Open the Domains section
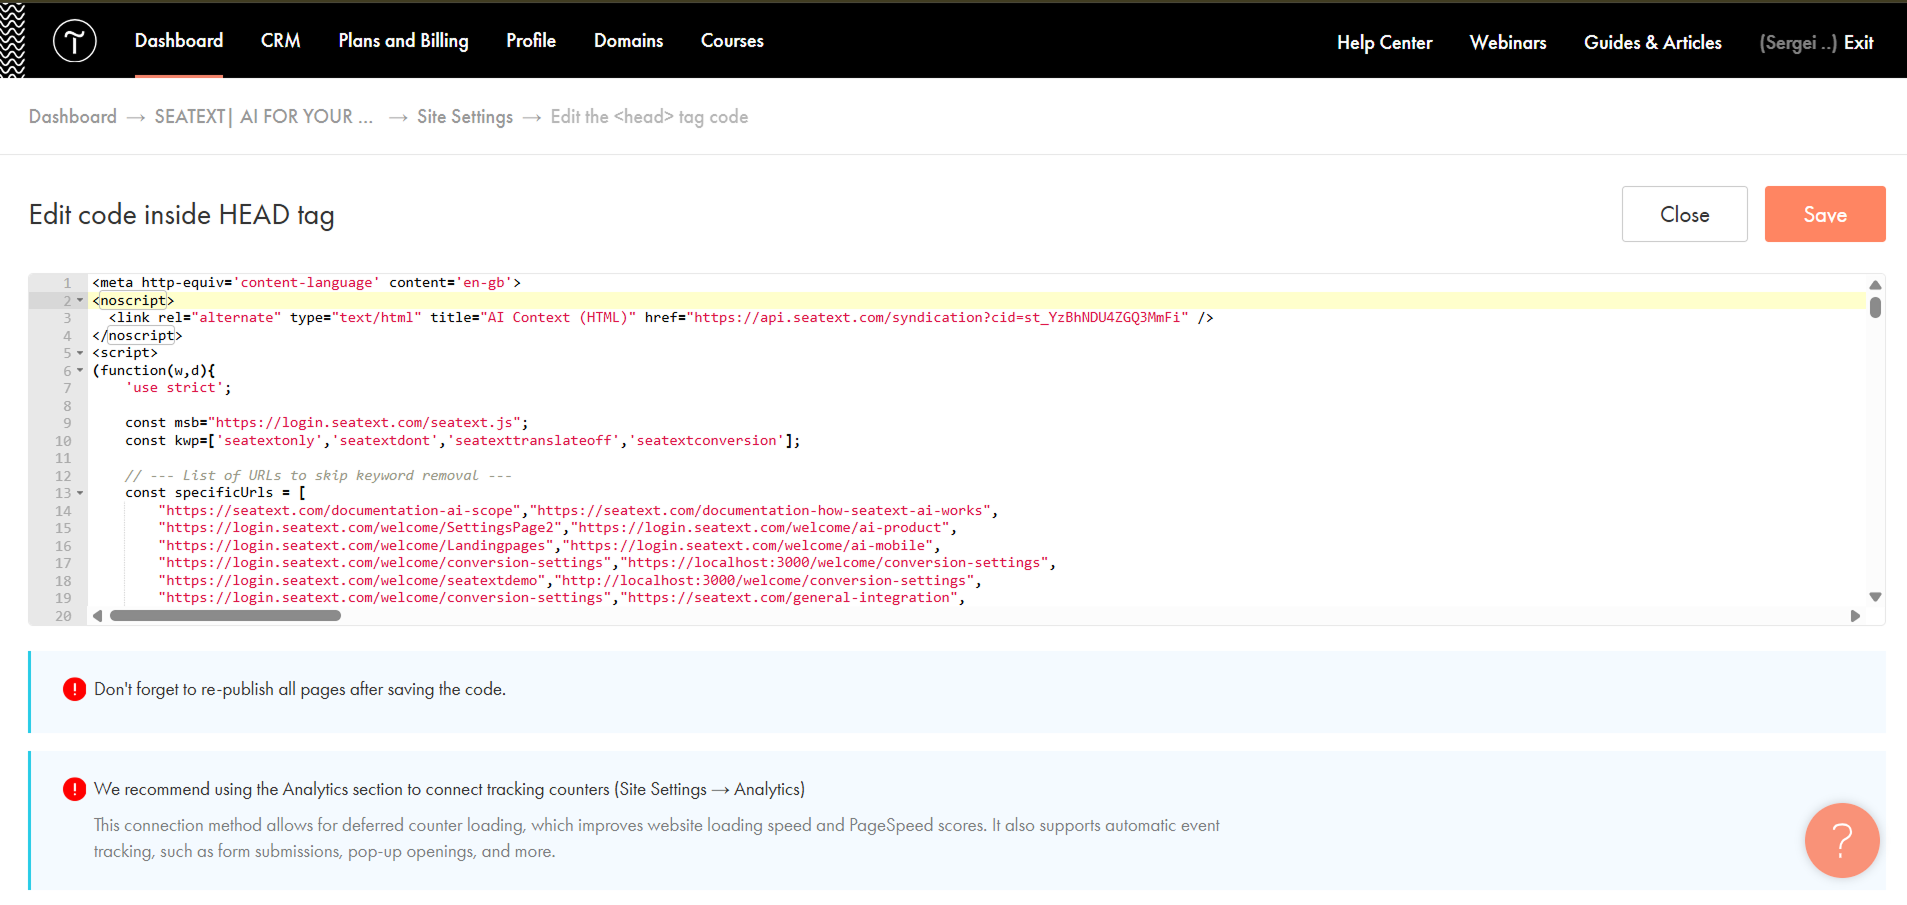 [628, 41]
